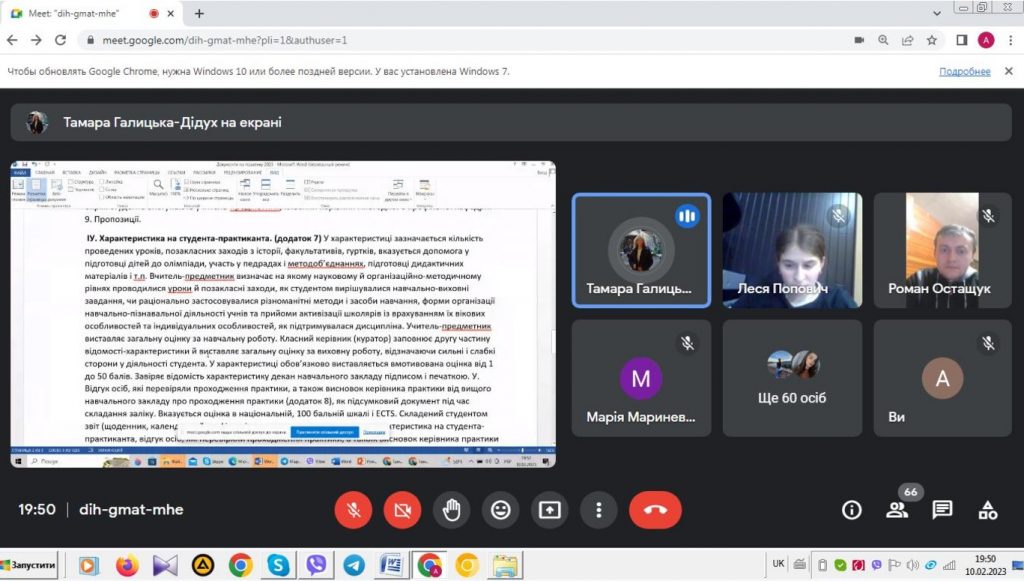
Task: Open Chrome's three-dot menu
Action: click(x=1009, y=40)
